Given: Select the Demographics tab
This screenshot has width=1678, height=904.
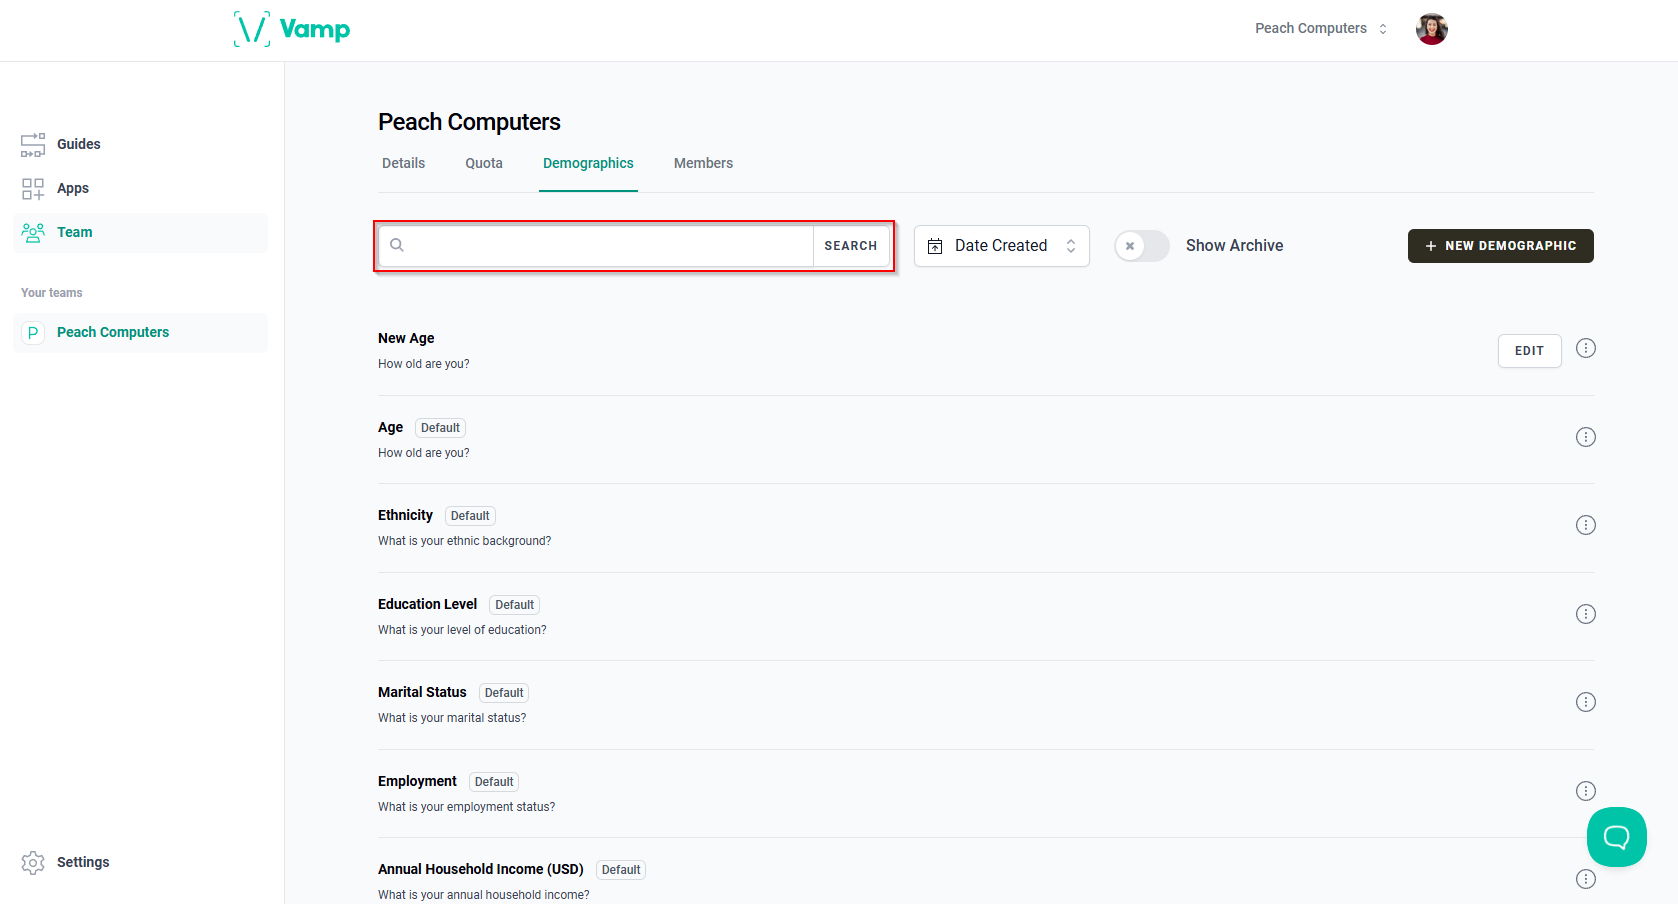Looking at the screenshot, I should 588,163.
